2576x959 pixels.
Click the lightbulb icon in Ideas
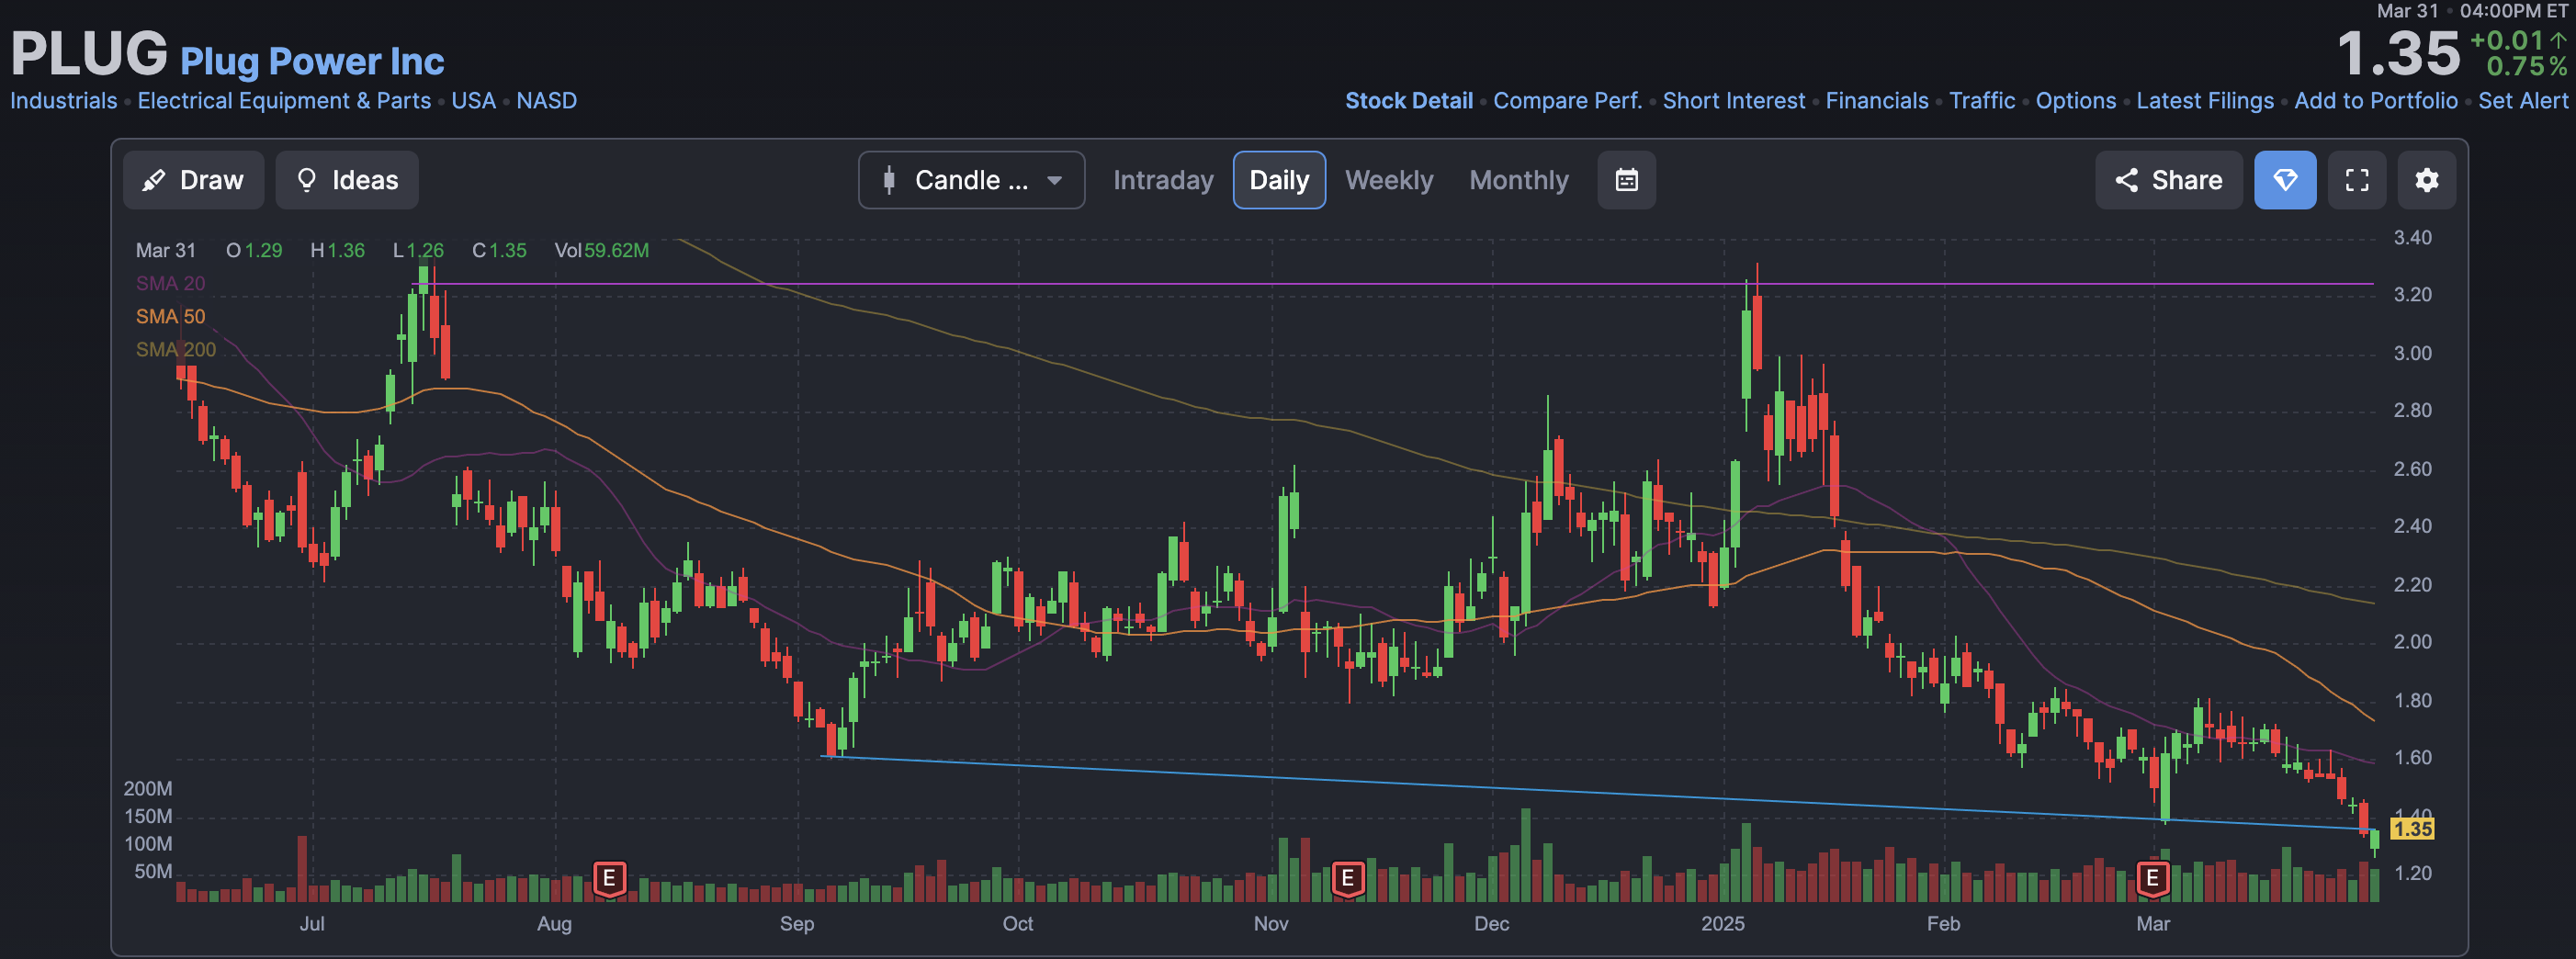click(307, 180)
